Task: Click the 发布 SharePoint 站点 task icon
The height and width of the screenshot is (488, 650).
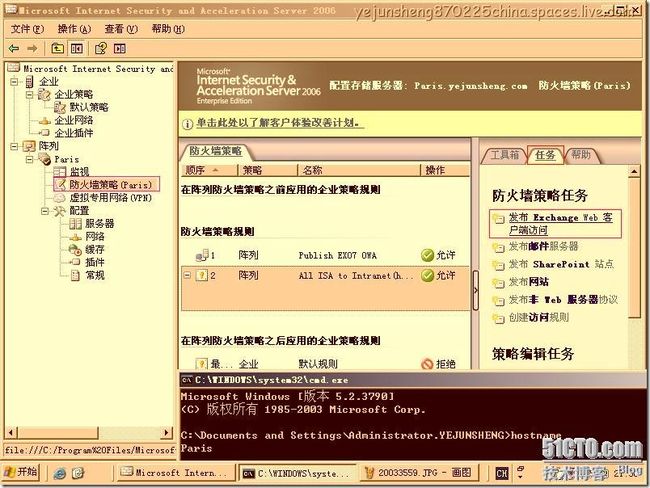Action: (x=498, y=265)
